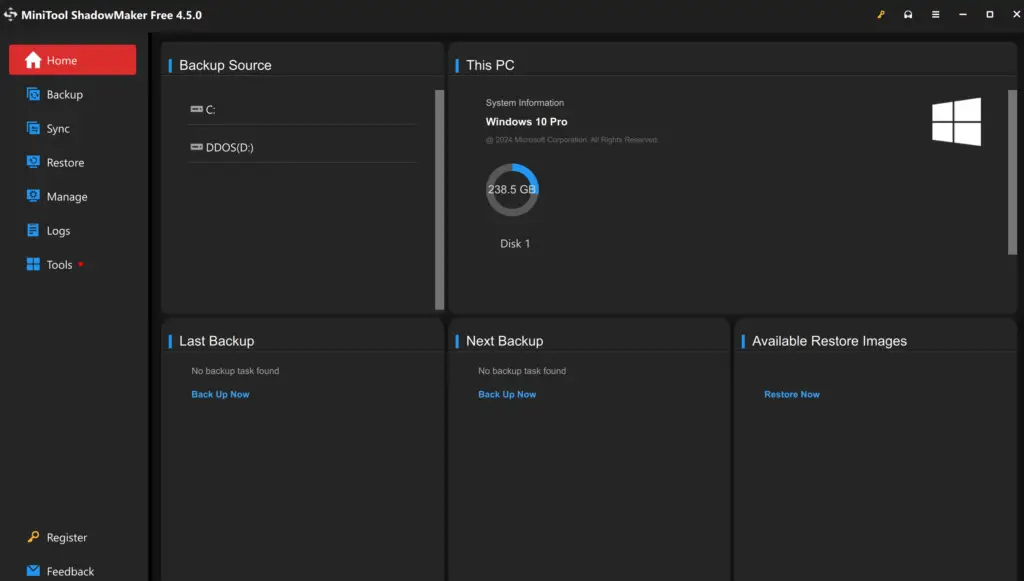Click the Tools grid icon

tap(33, 265)
